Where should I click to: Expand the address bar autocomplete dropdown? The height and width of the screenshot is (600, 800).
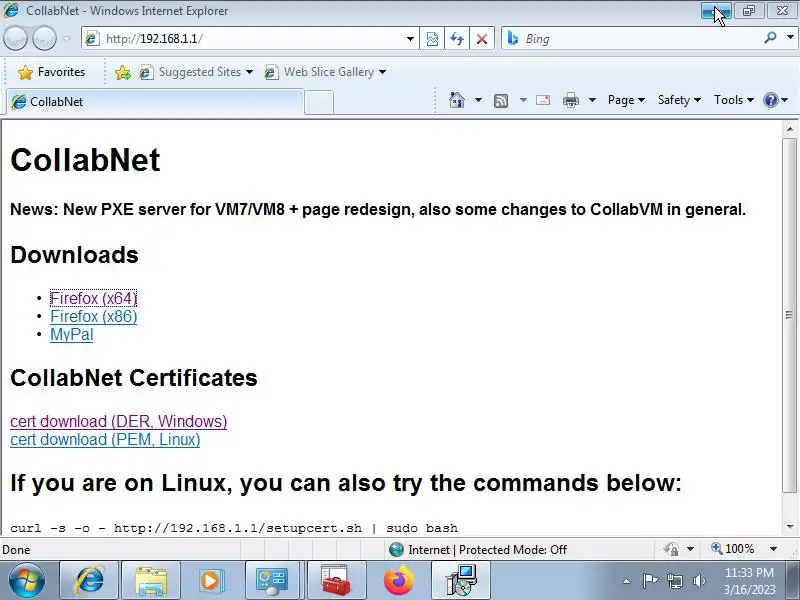tap(410, 39)
